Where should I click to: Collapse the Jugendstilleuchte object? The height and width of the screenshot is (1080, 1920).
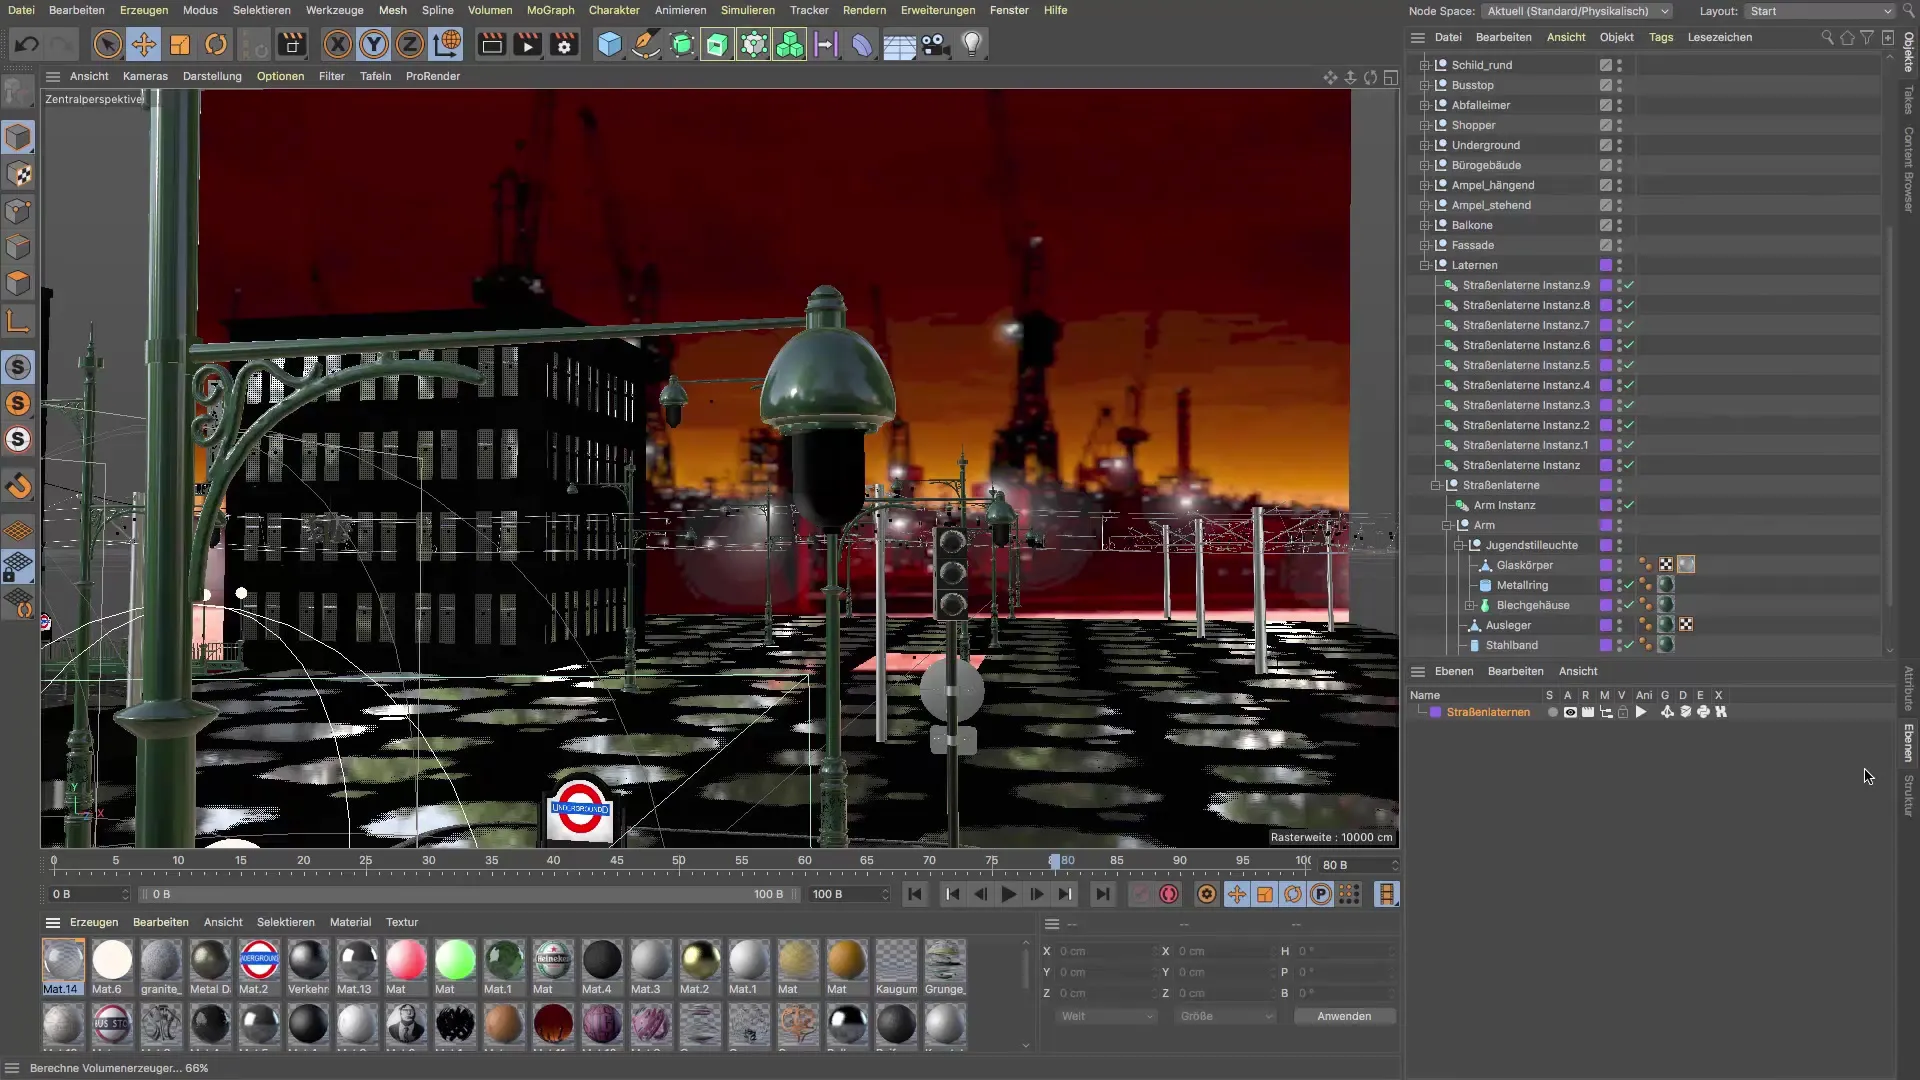pos(1458,545)
